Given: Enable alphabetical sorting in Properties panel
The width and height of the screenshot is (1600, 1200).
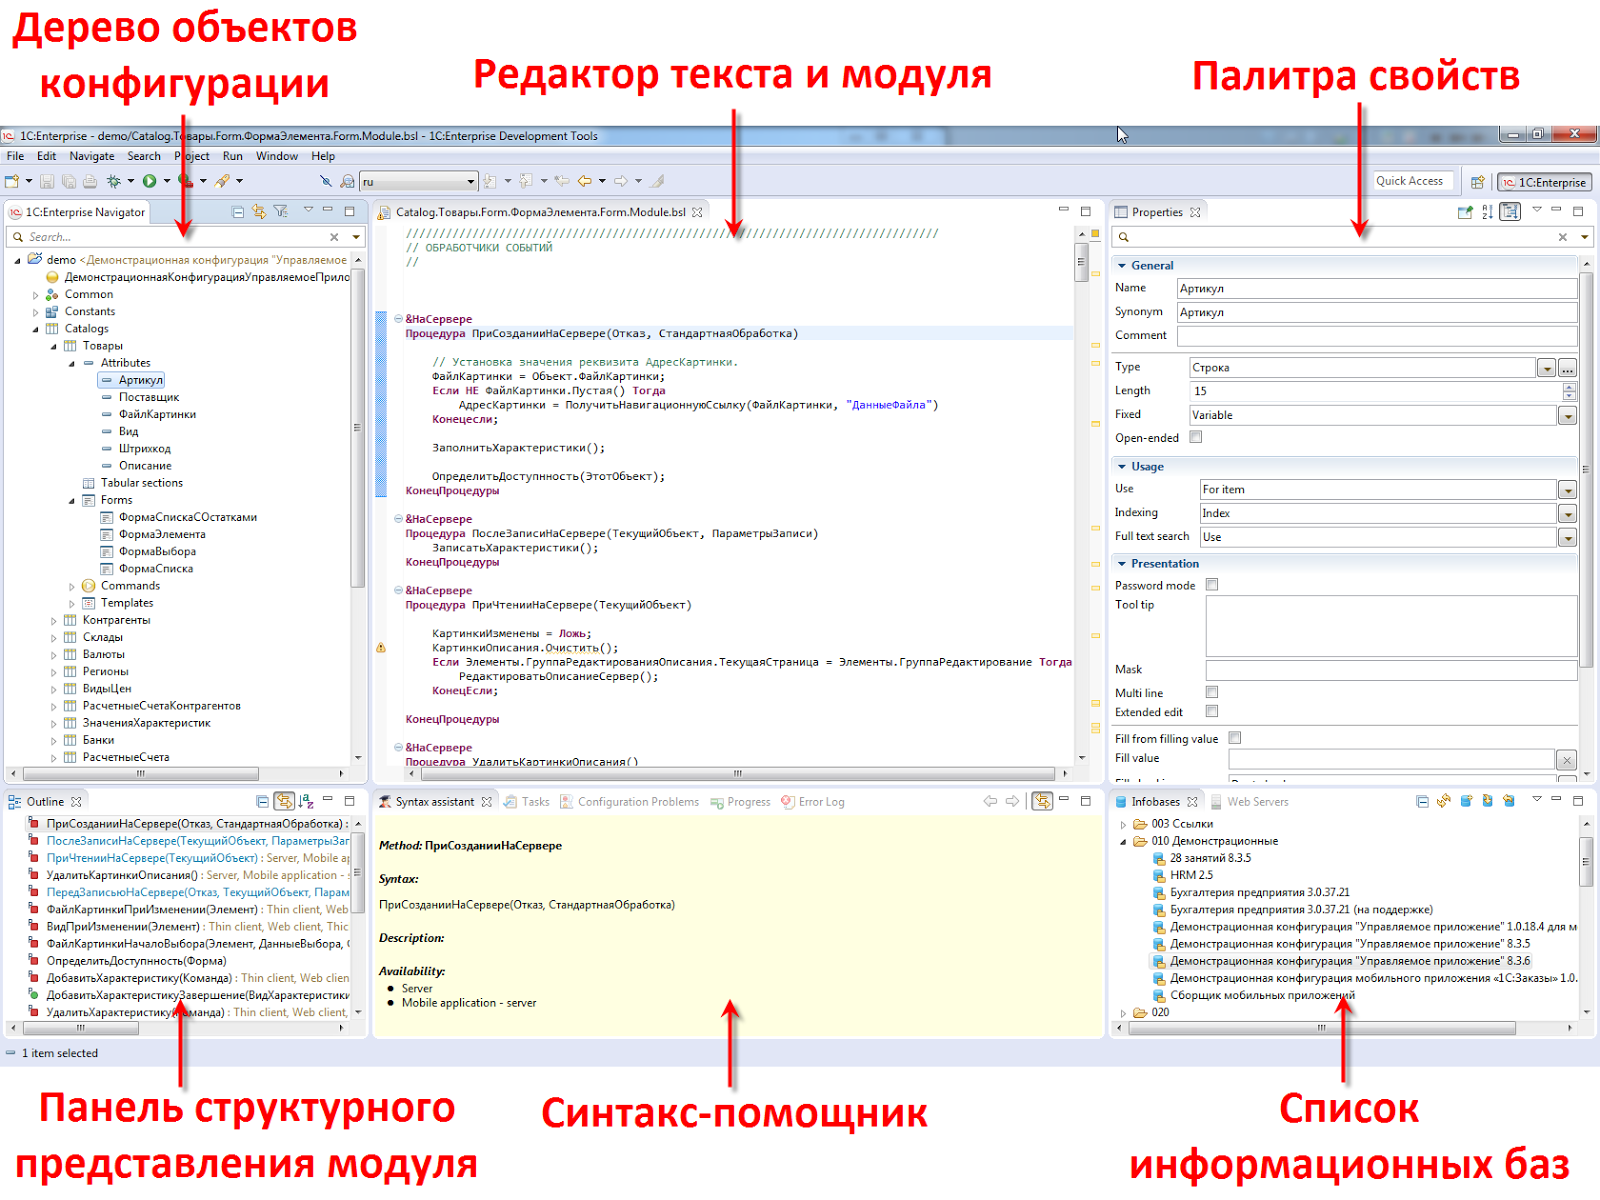Looking at the screenshot, I should tap(1487, 211).
